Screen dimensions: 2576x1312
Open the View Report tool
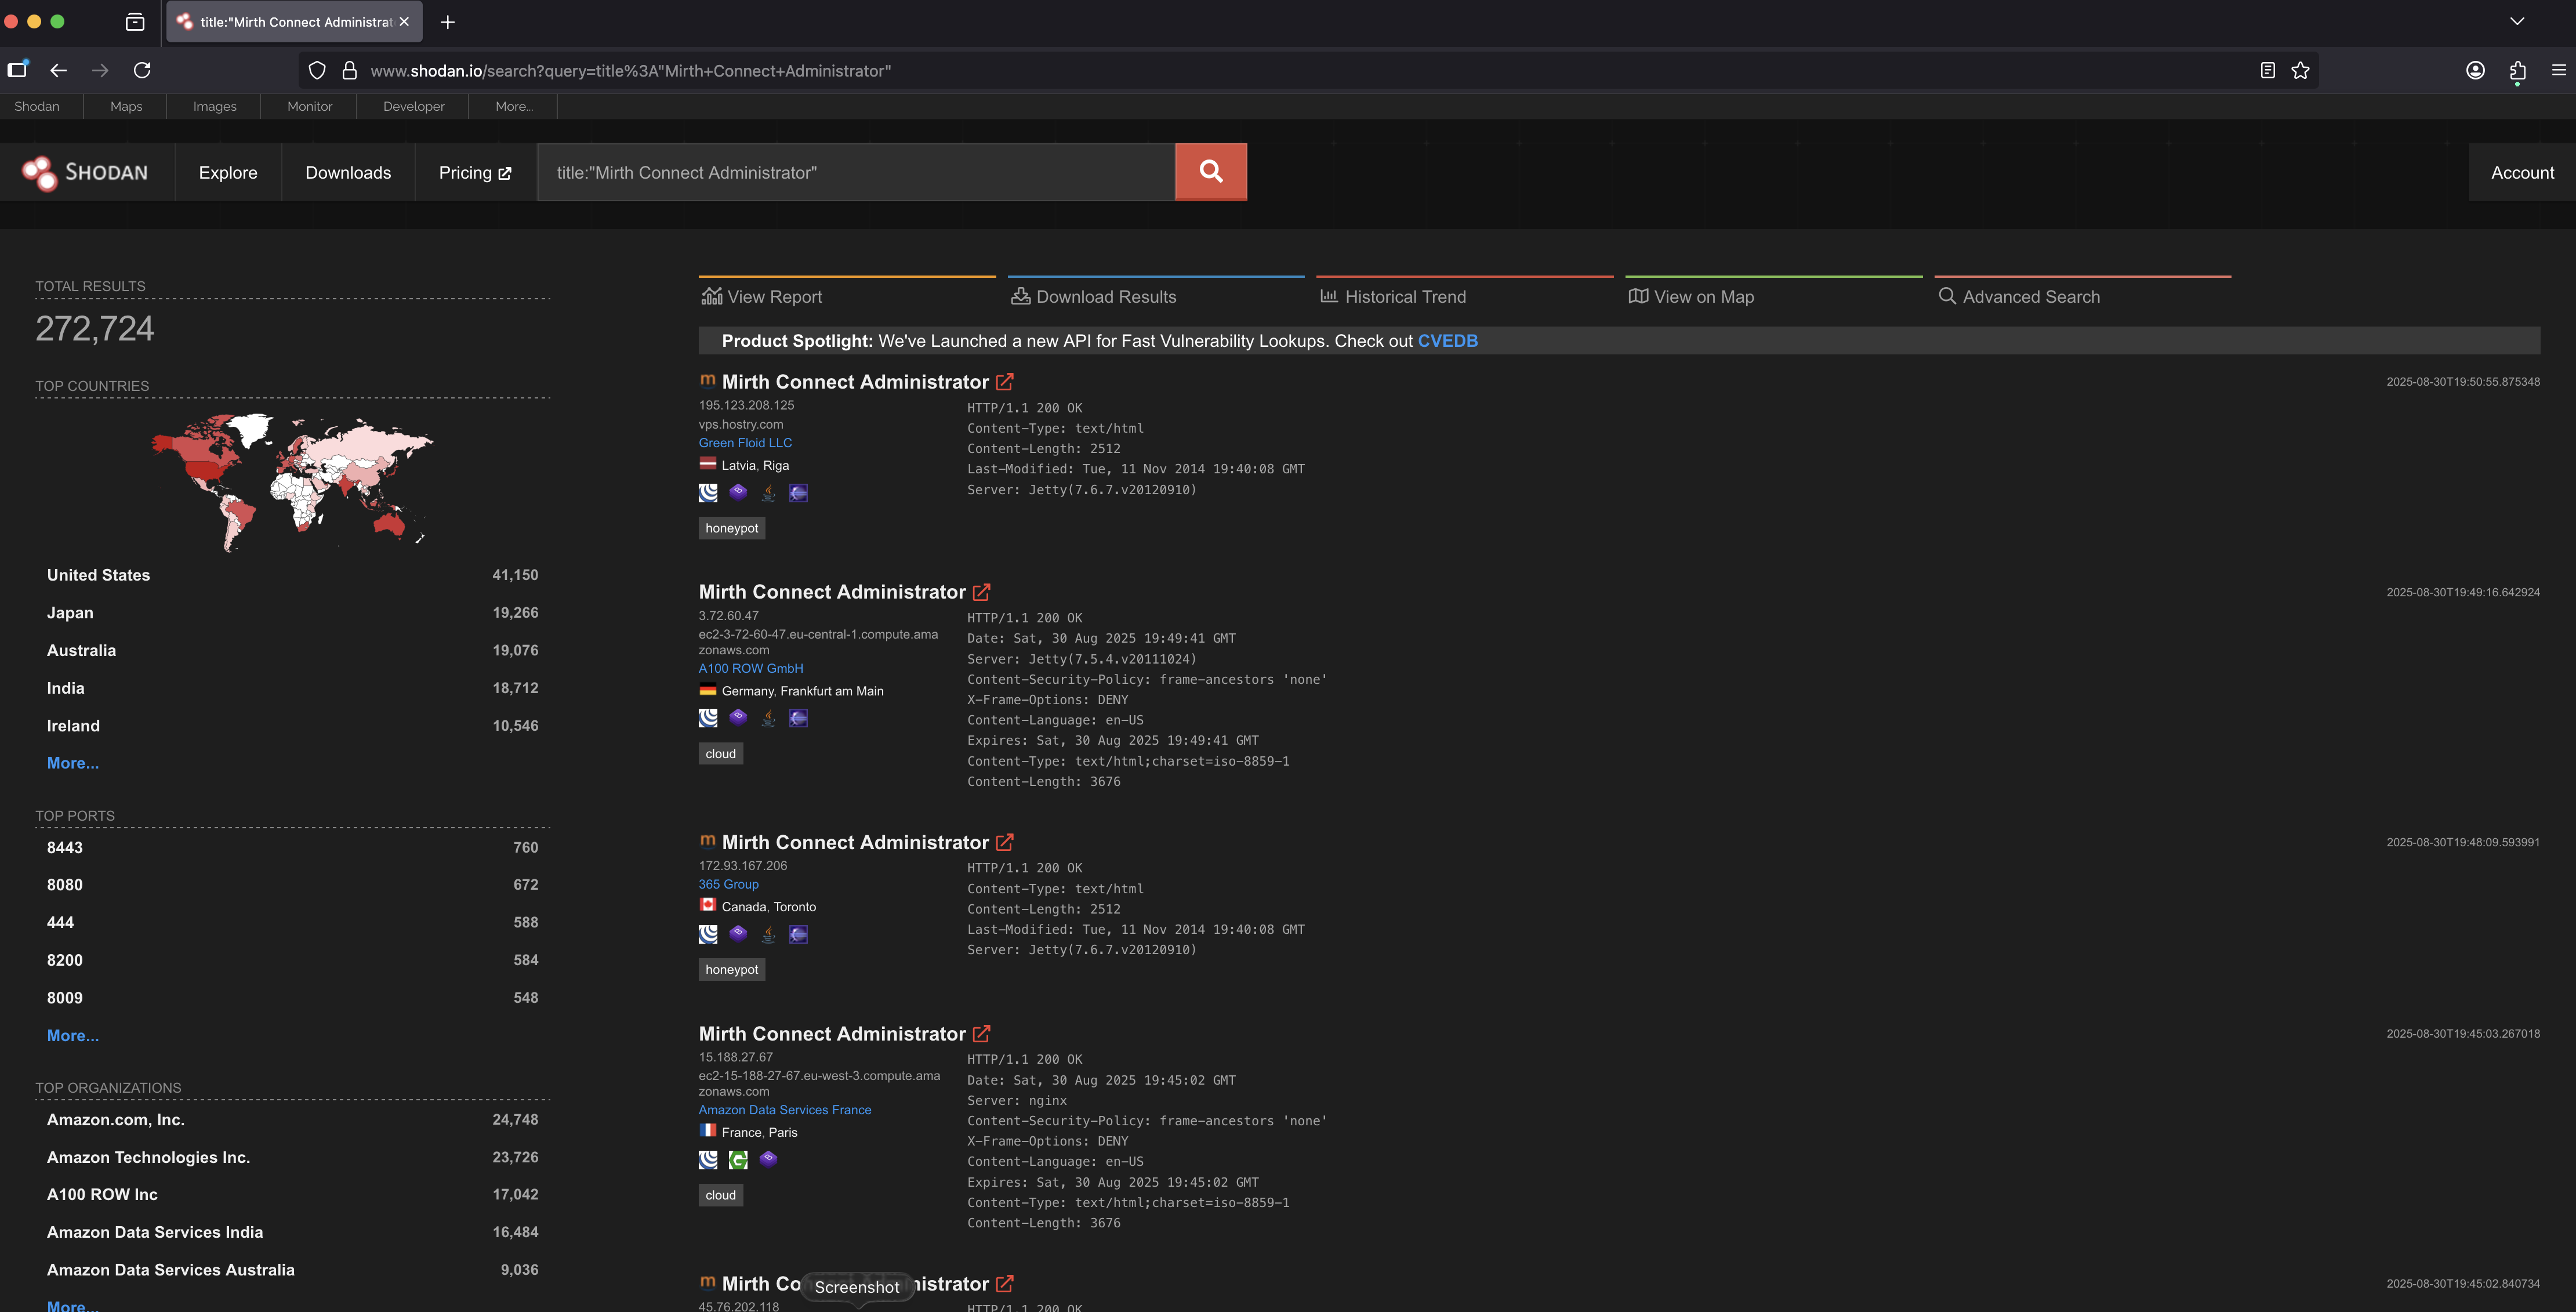[x=774, y=296]
